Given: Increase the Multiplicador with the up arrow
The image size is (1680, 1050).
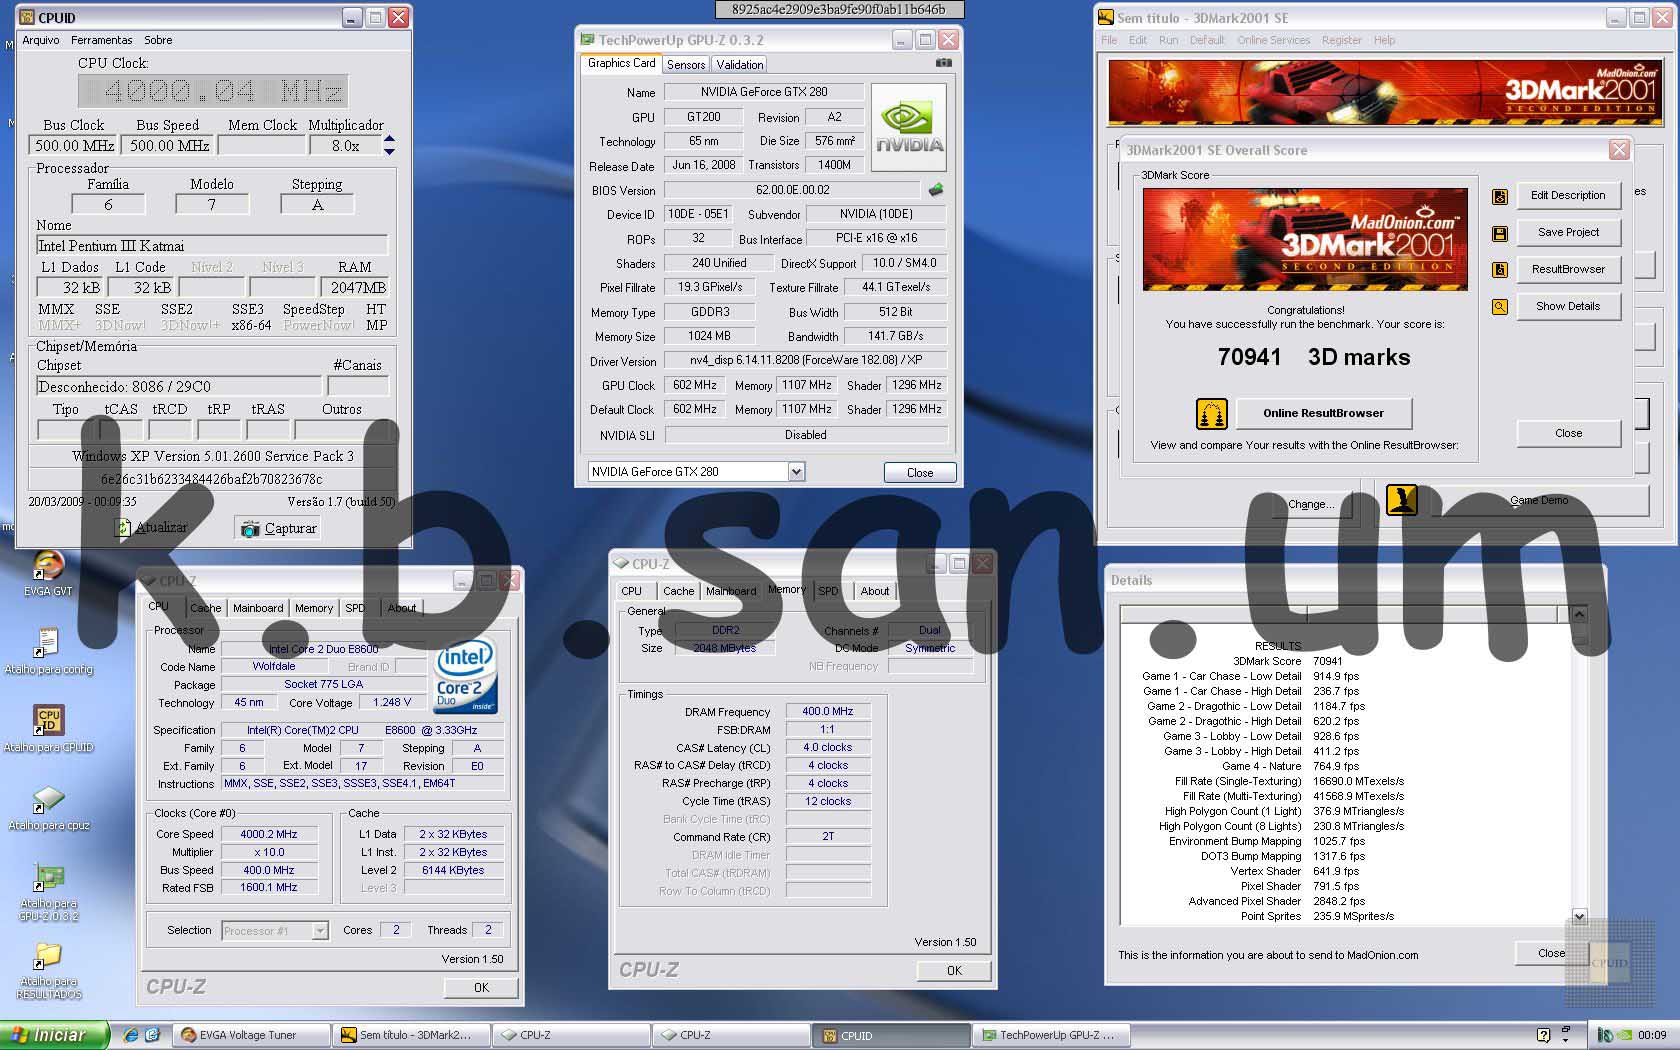Looking at the screenshot, I should (389, 139).
